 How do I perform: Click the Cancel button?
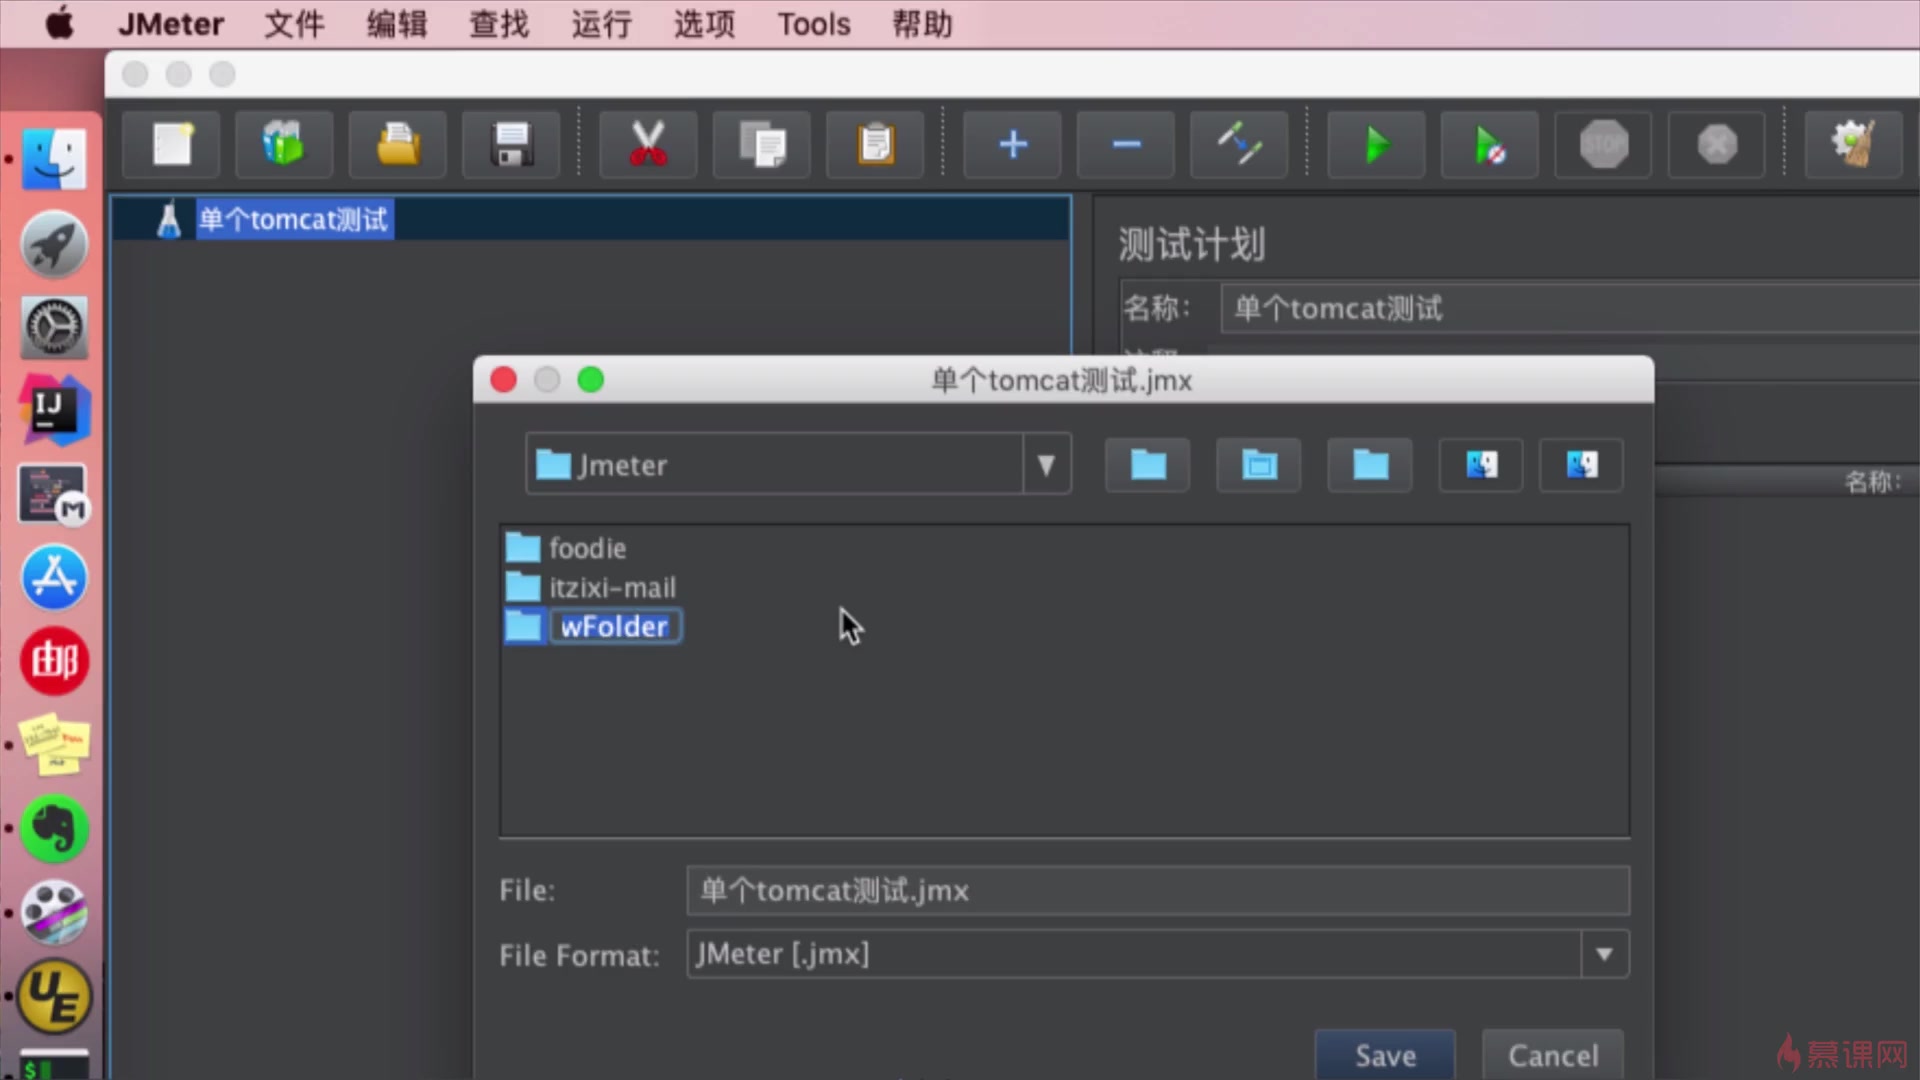click(x=1552, y=1055)
